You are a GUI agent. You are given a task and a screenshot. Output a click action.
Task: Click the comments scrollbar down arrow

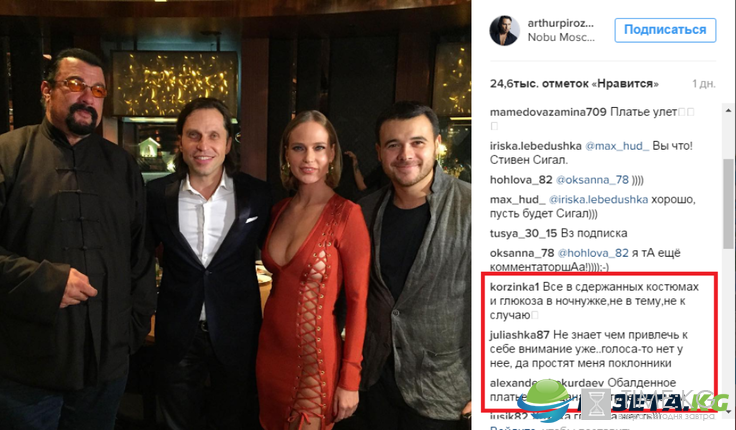click(x=728, y=411)
